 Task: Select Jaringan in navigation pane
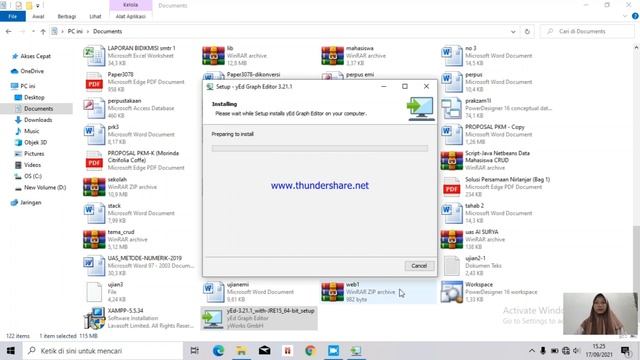(x=31, y=202)
